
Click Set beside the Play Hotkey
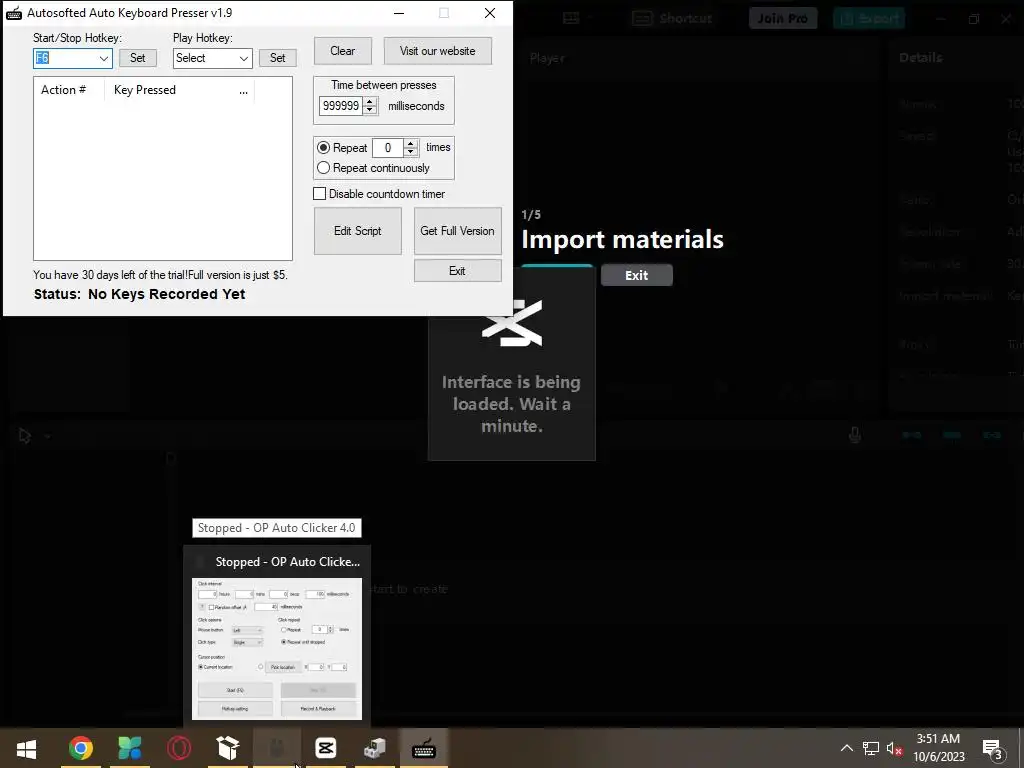click(x=278, y=58)
